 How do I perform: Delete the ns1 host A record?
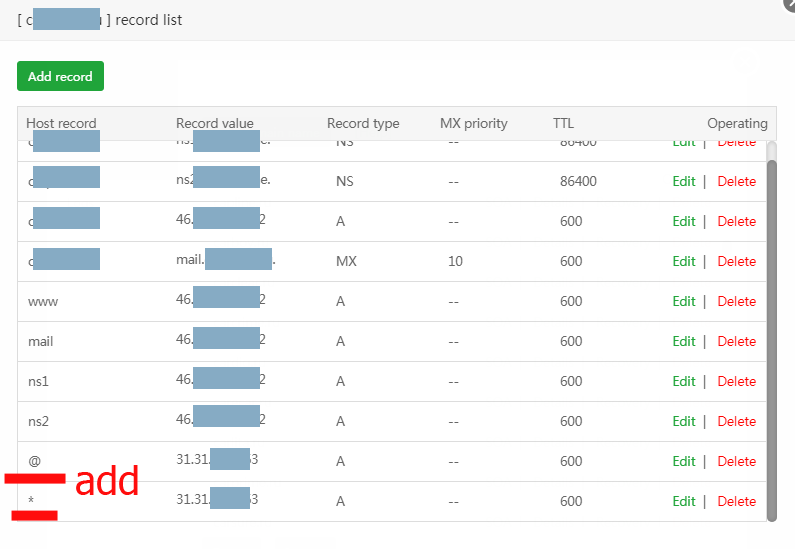click(x=736, y=381)
